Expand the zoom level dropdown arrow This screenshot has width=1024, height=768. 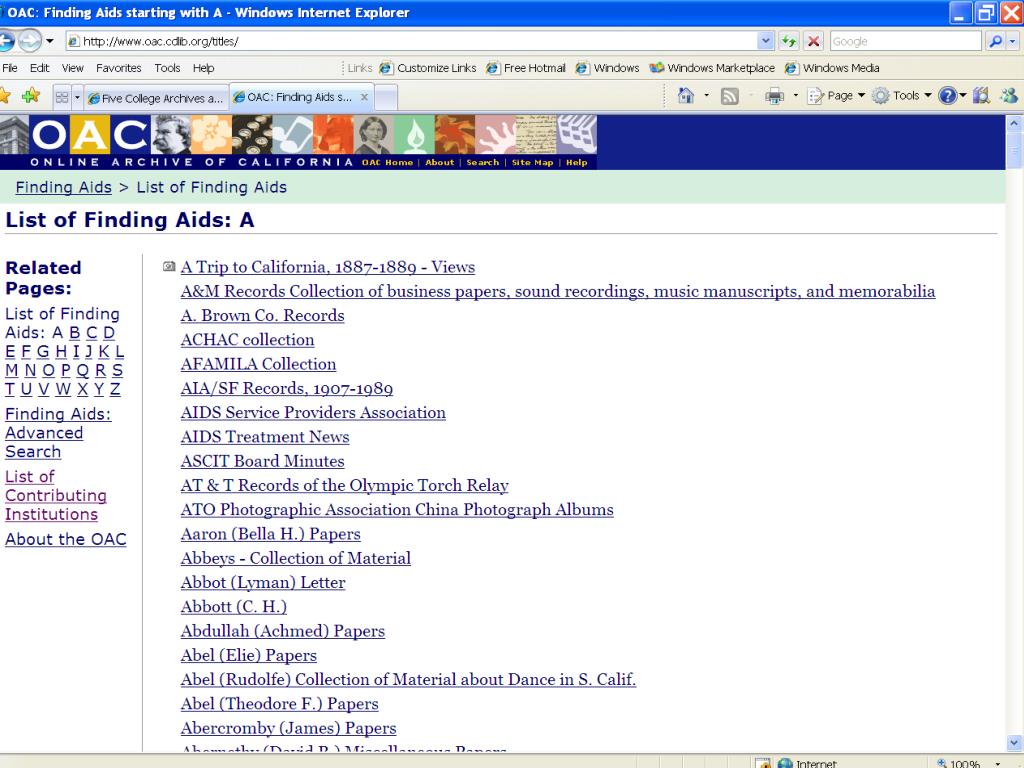997,763
